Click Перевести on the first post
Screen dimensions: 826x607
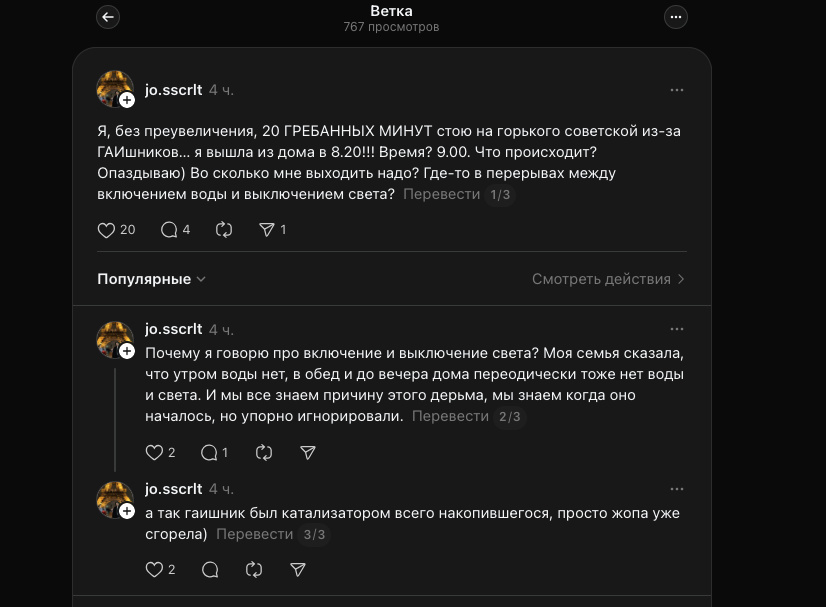click(441, 194)
